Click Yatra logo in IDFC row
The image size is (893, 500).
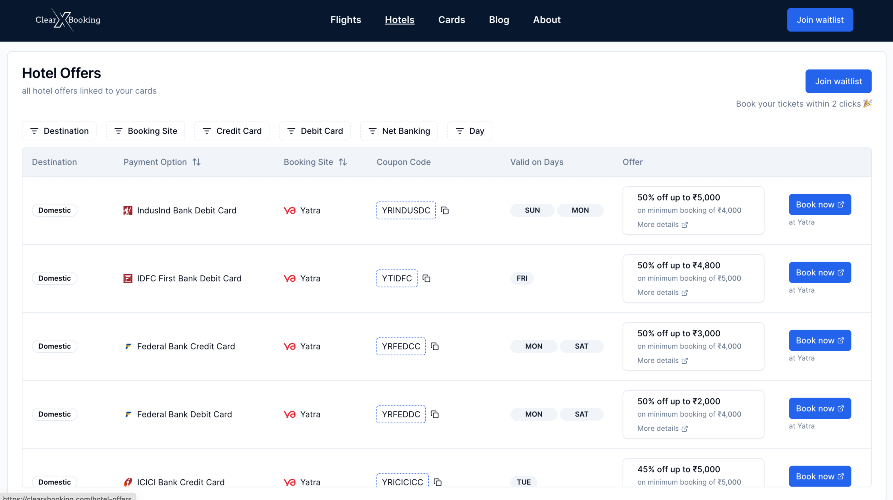click(x=289, y=278)
